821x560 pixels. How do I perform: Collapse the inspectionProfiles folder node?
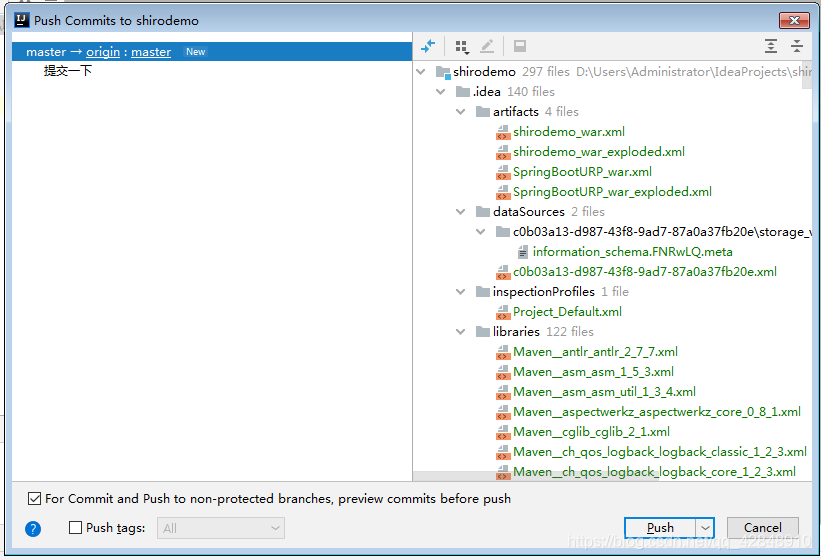click(461, 292)
